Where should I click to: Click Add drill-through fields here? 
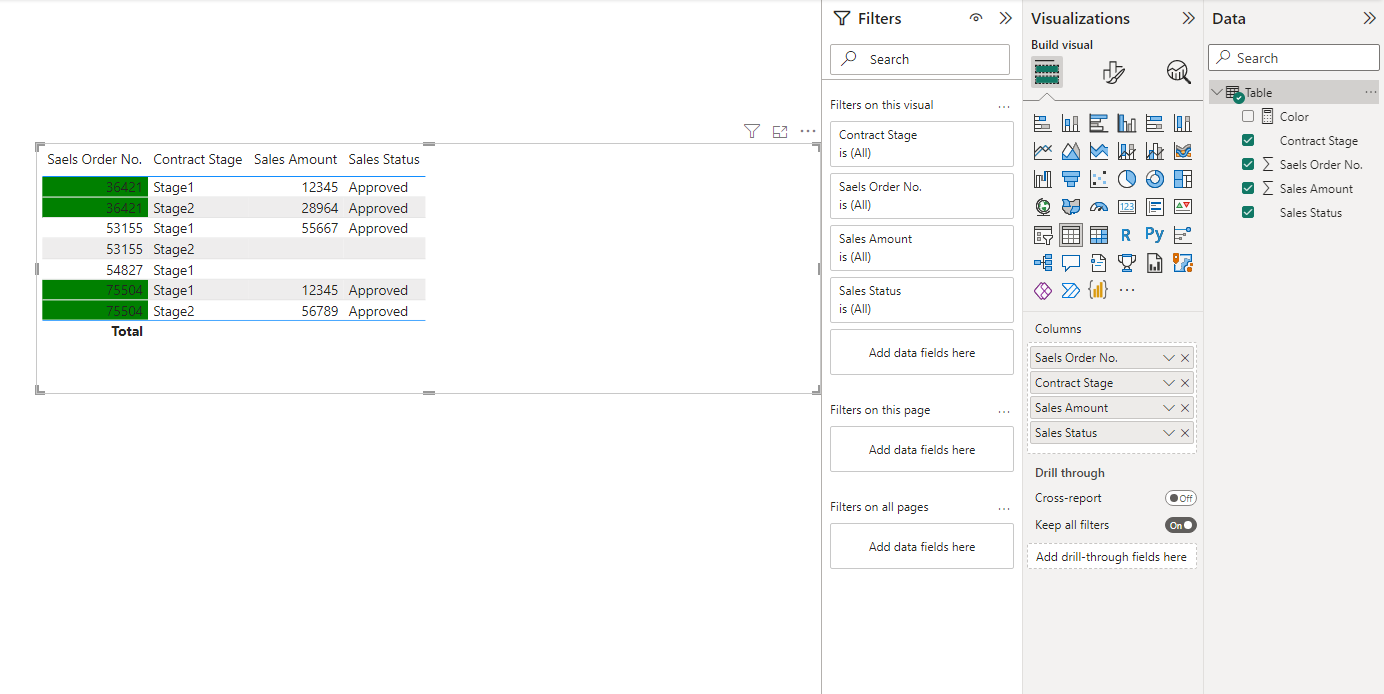tap(1111, 557)
